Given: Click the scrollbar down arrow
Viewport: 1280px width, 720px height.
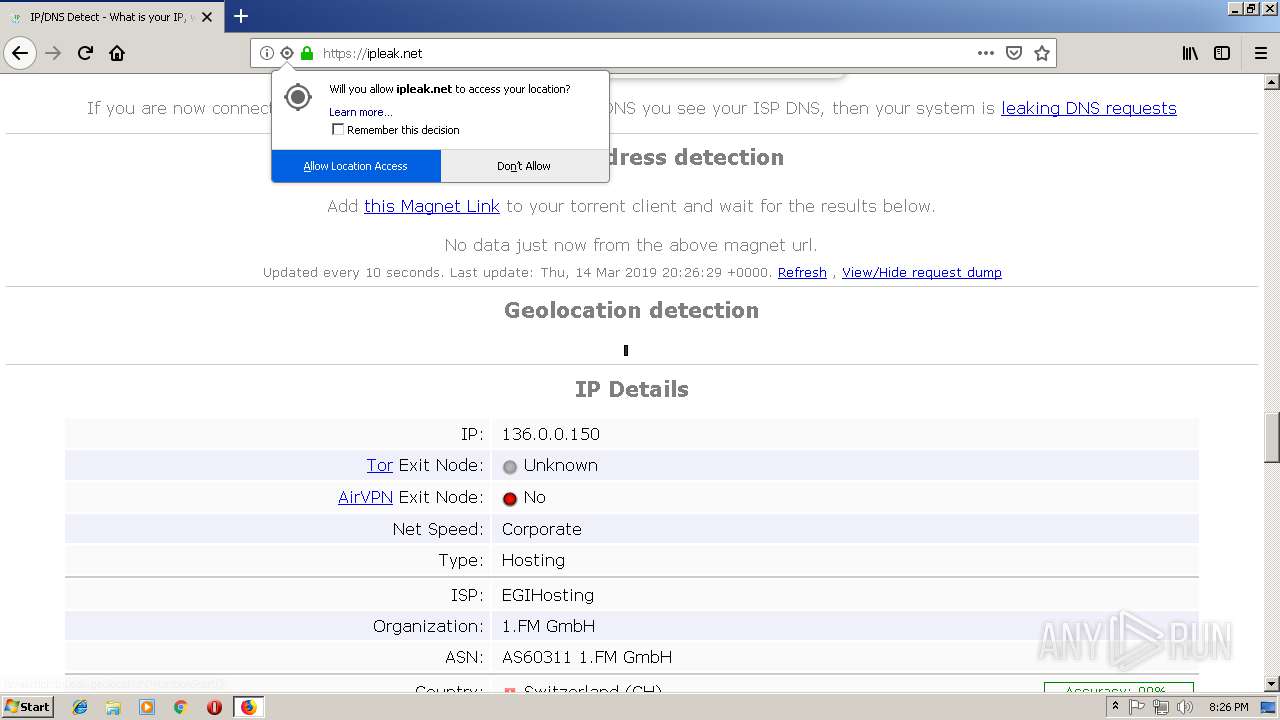Looking at the screenshot, I should [x=1272, y=684].
